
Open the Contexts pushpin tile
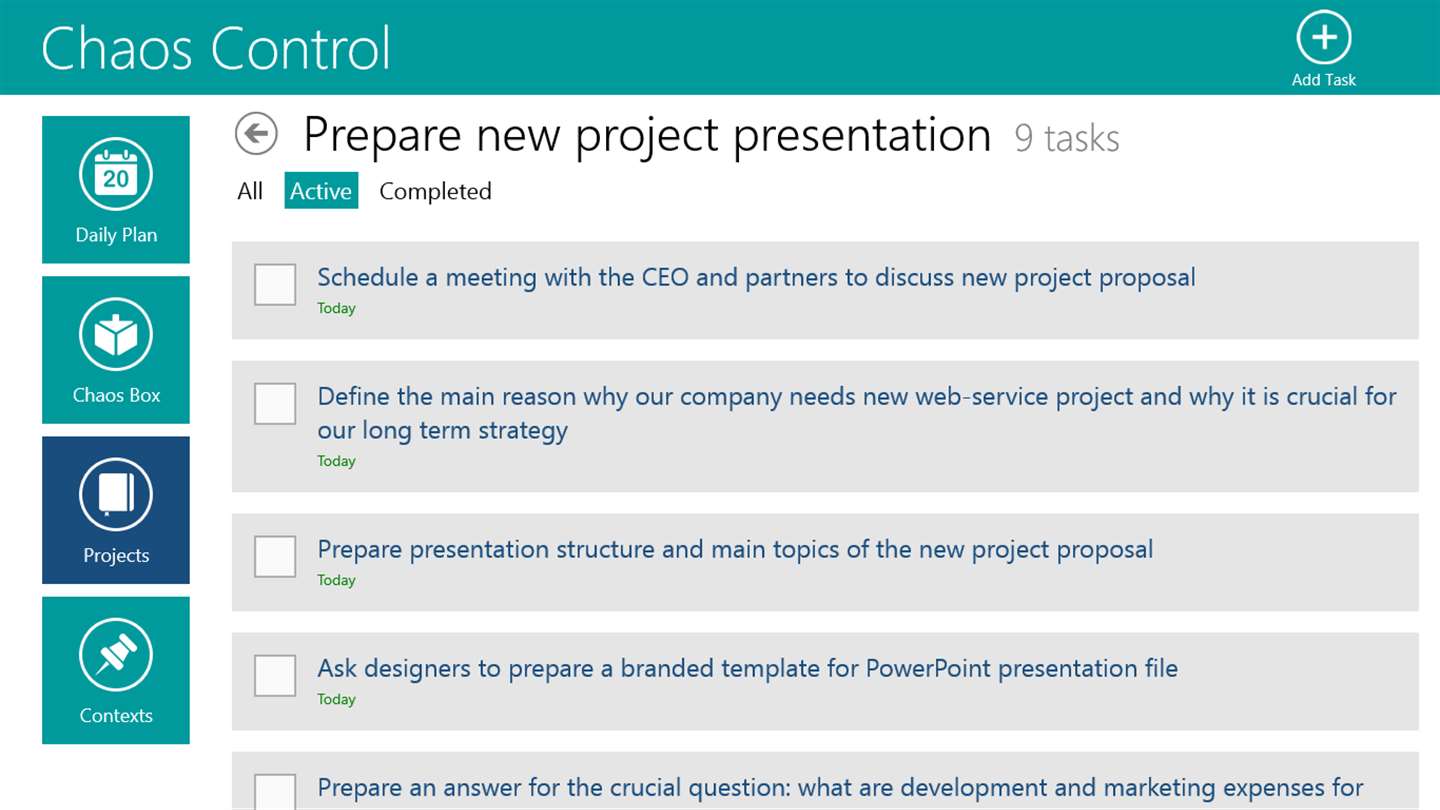pos(116,670)
